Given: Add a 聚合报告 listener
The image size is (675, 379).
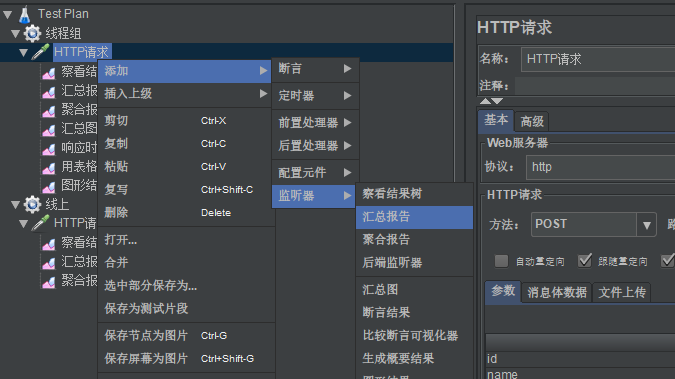Looking at the screenshot, I should tap(414, 239).
